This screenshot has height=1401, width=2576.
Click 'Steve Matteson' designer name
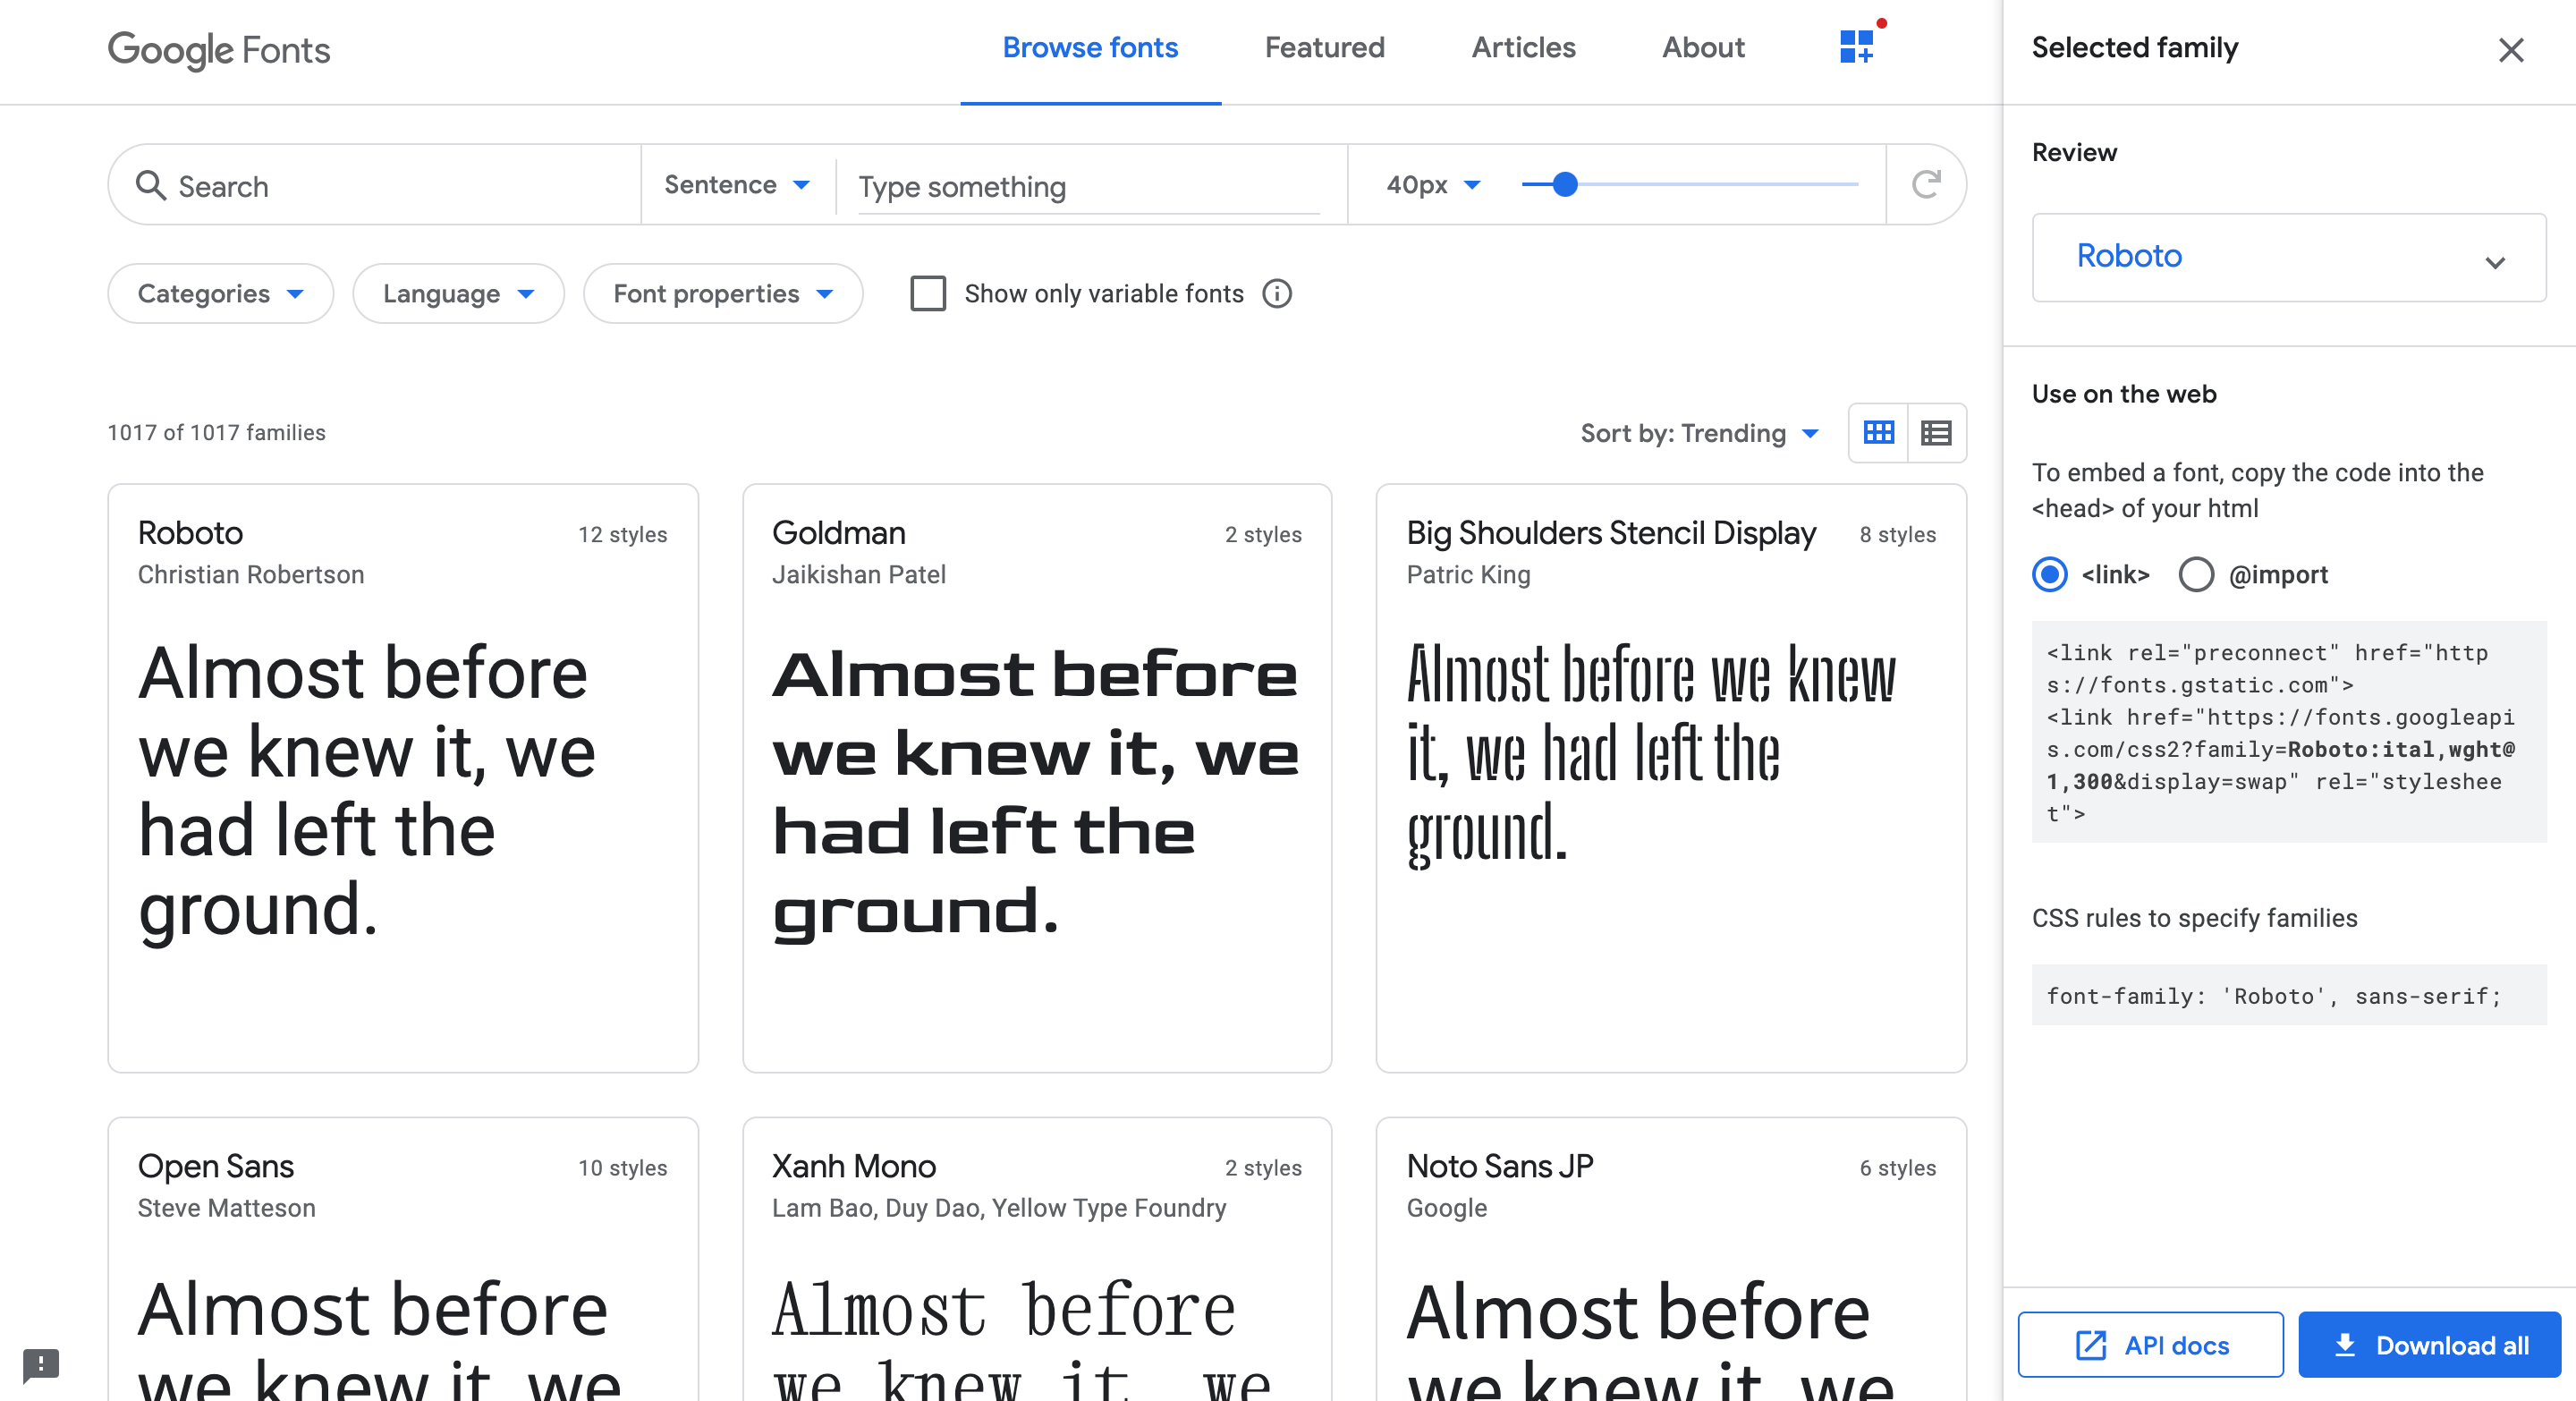coord(227,1207)
